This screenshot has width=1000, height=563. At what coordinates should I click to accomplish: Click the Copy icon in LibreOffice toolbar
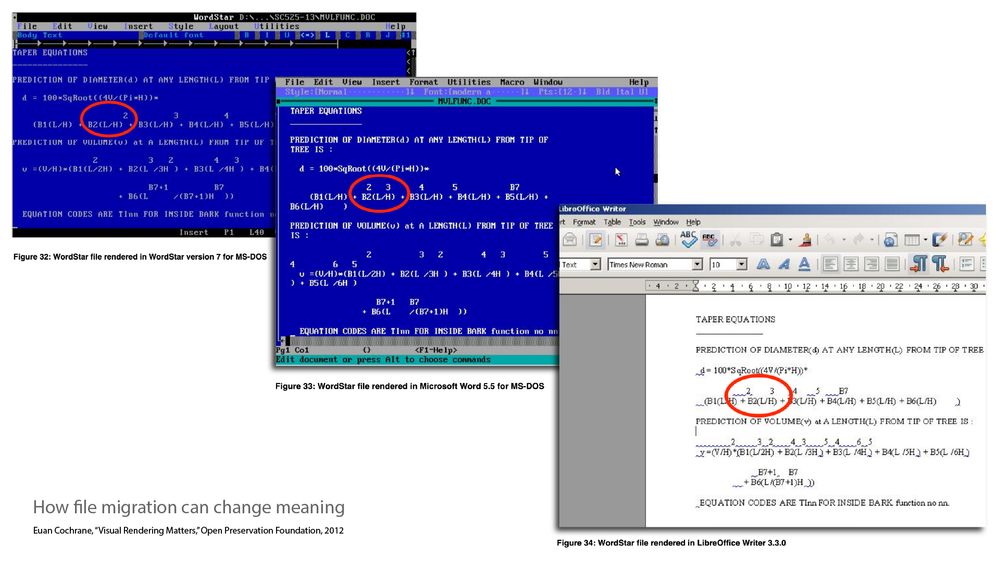756,240
